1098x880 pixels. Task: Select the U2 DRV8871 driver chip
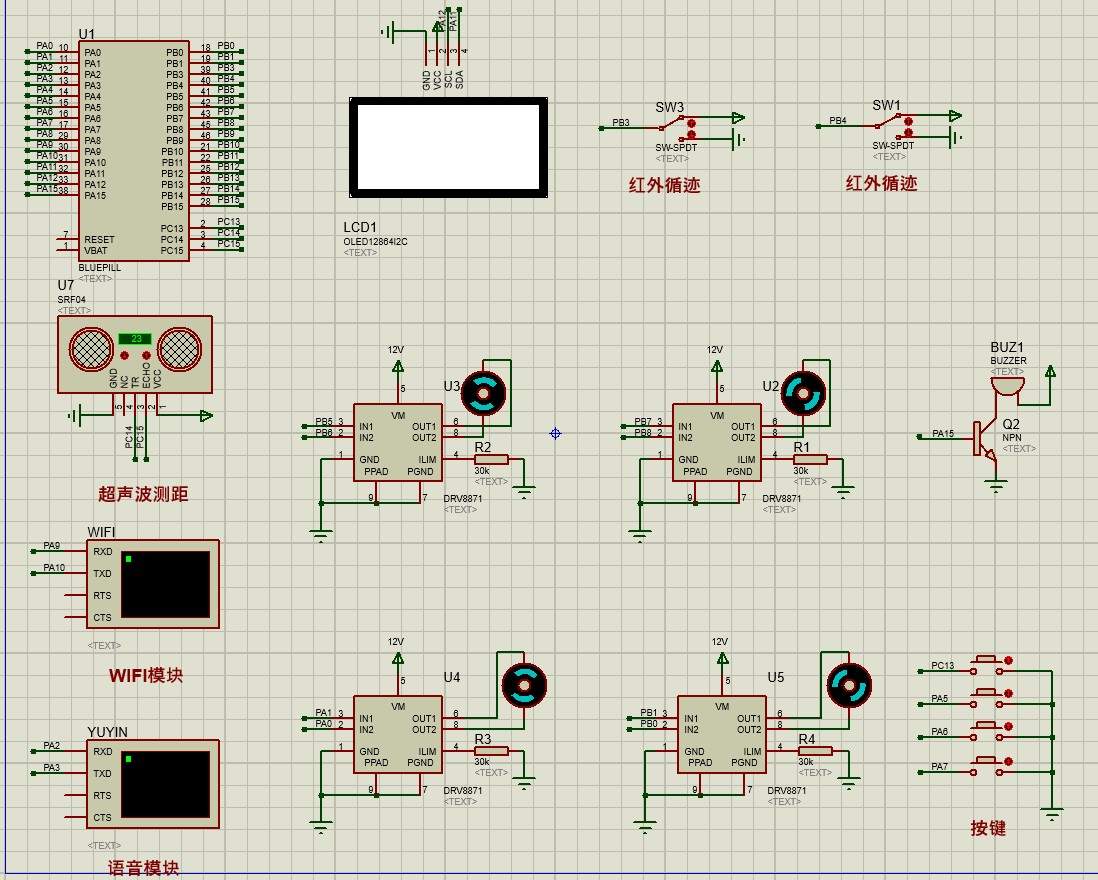(x=716, y=442)
